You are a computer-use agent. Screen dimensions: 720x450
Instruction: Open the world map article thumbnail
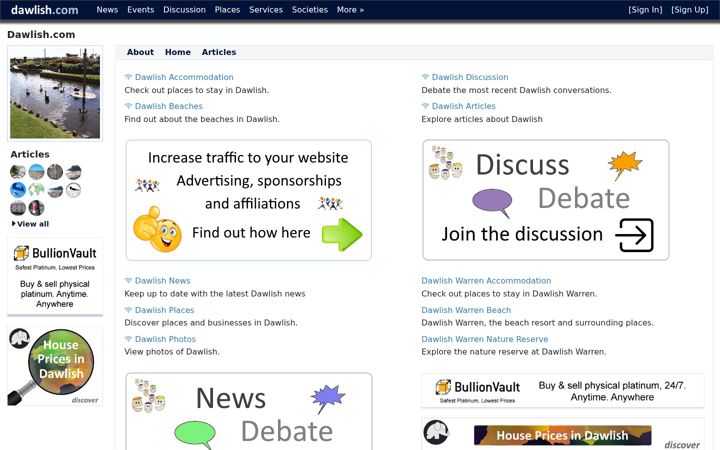tap(36, 190)
